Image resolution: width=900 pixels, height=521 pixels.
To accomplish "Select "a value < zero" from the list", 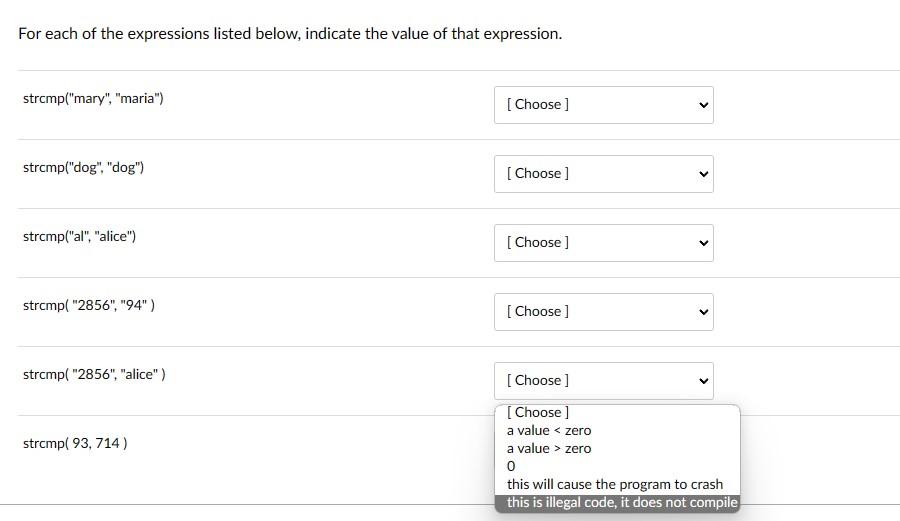I will (549, 431).
